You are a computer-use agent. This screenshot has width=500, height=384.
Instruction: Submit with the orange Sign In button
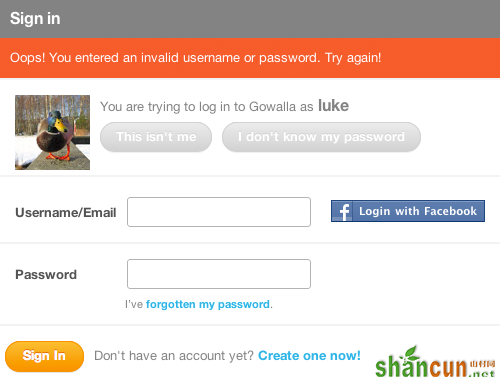pos(44,356)
